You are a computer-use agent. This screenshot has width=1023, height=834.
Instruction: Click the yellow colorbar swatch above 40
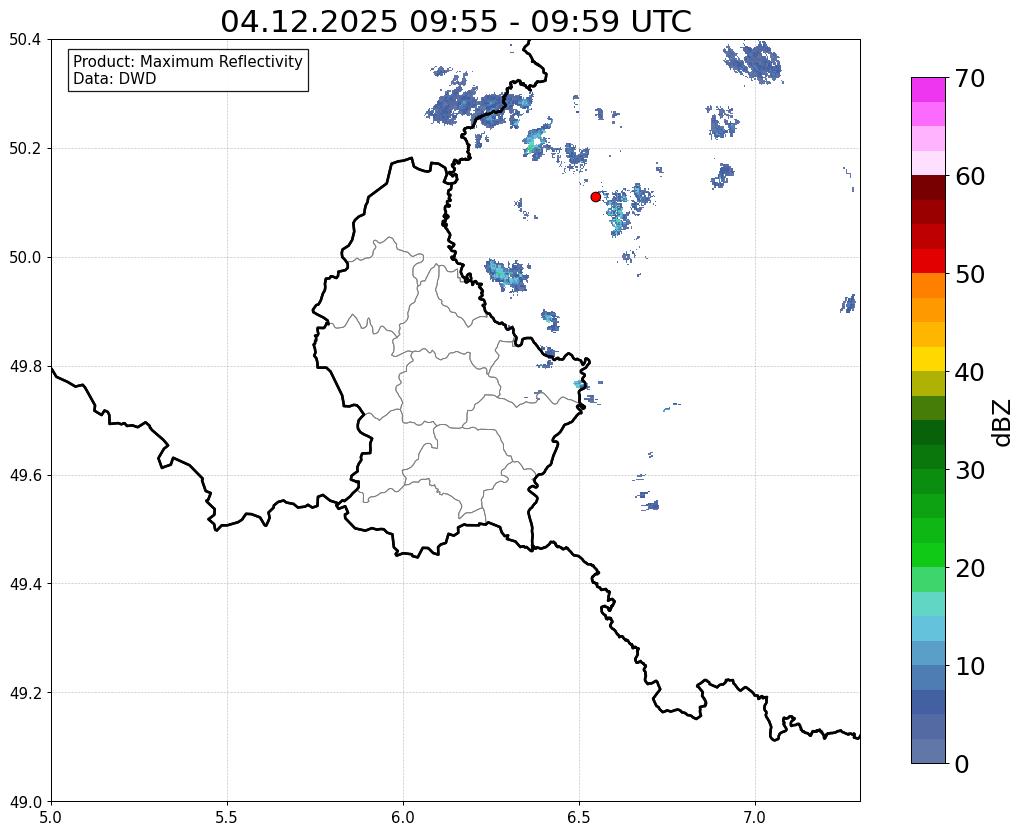click(928, 359)
